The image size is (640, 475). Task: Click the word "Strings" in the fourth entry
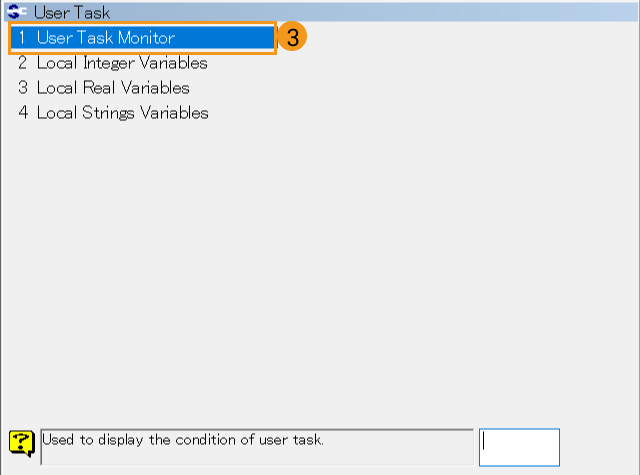tap(110, 113)
